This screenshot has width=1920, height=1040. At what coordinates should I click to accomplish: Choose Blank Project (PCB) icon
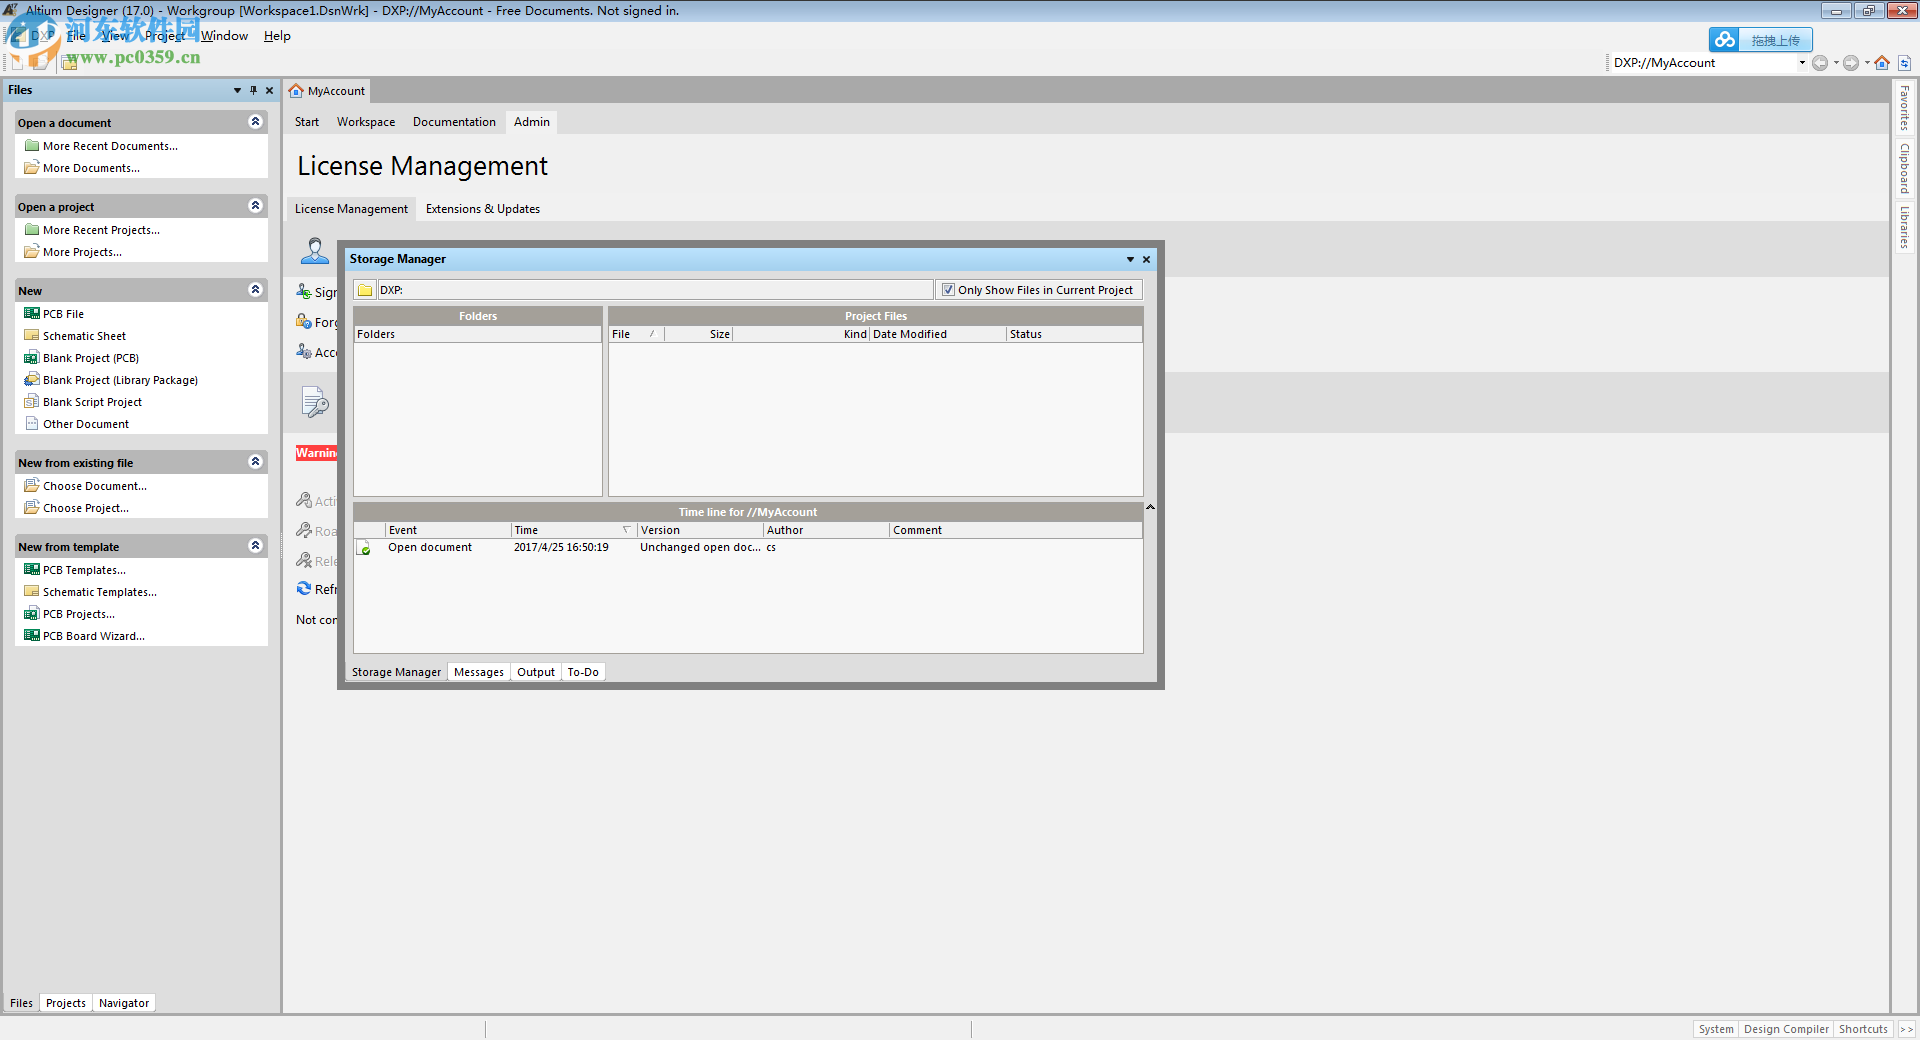pos(32,358)
